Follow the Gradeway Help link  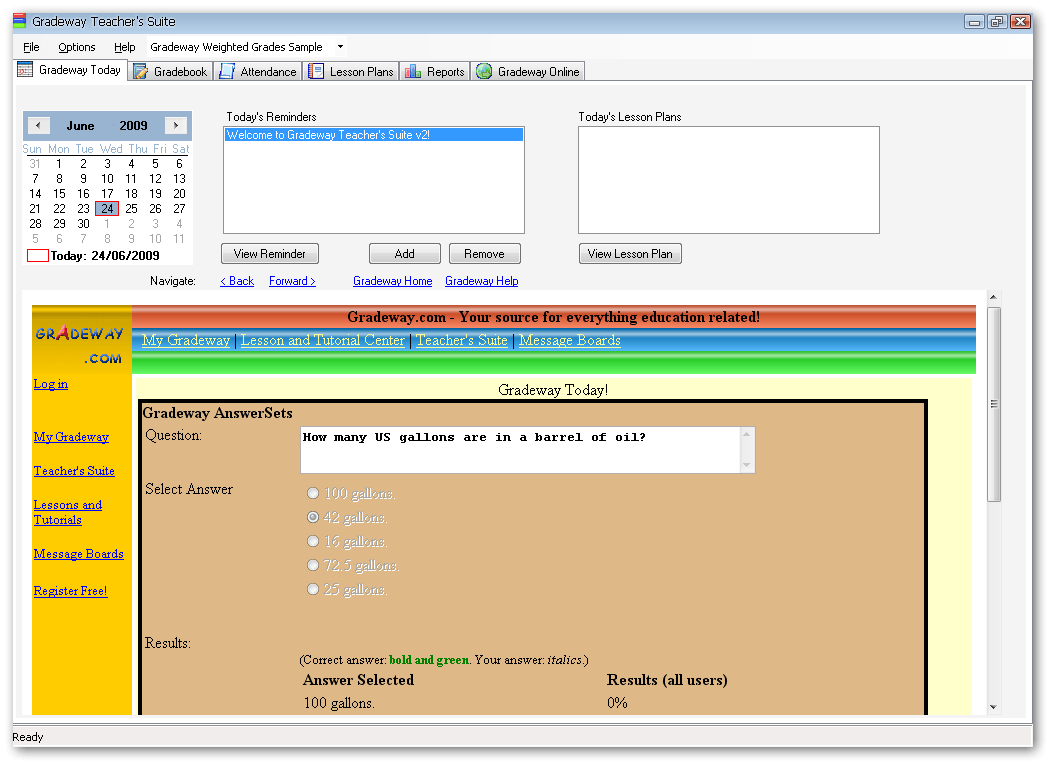click(481, 281)
